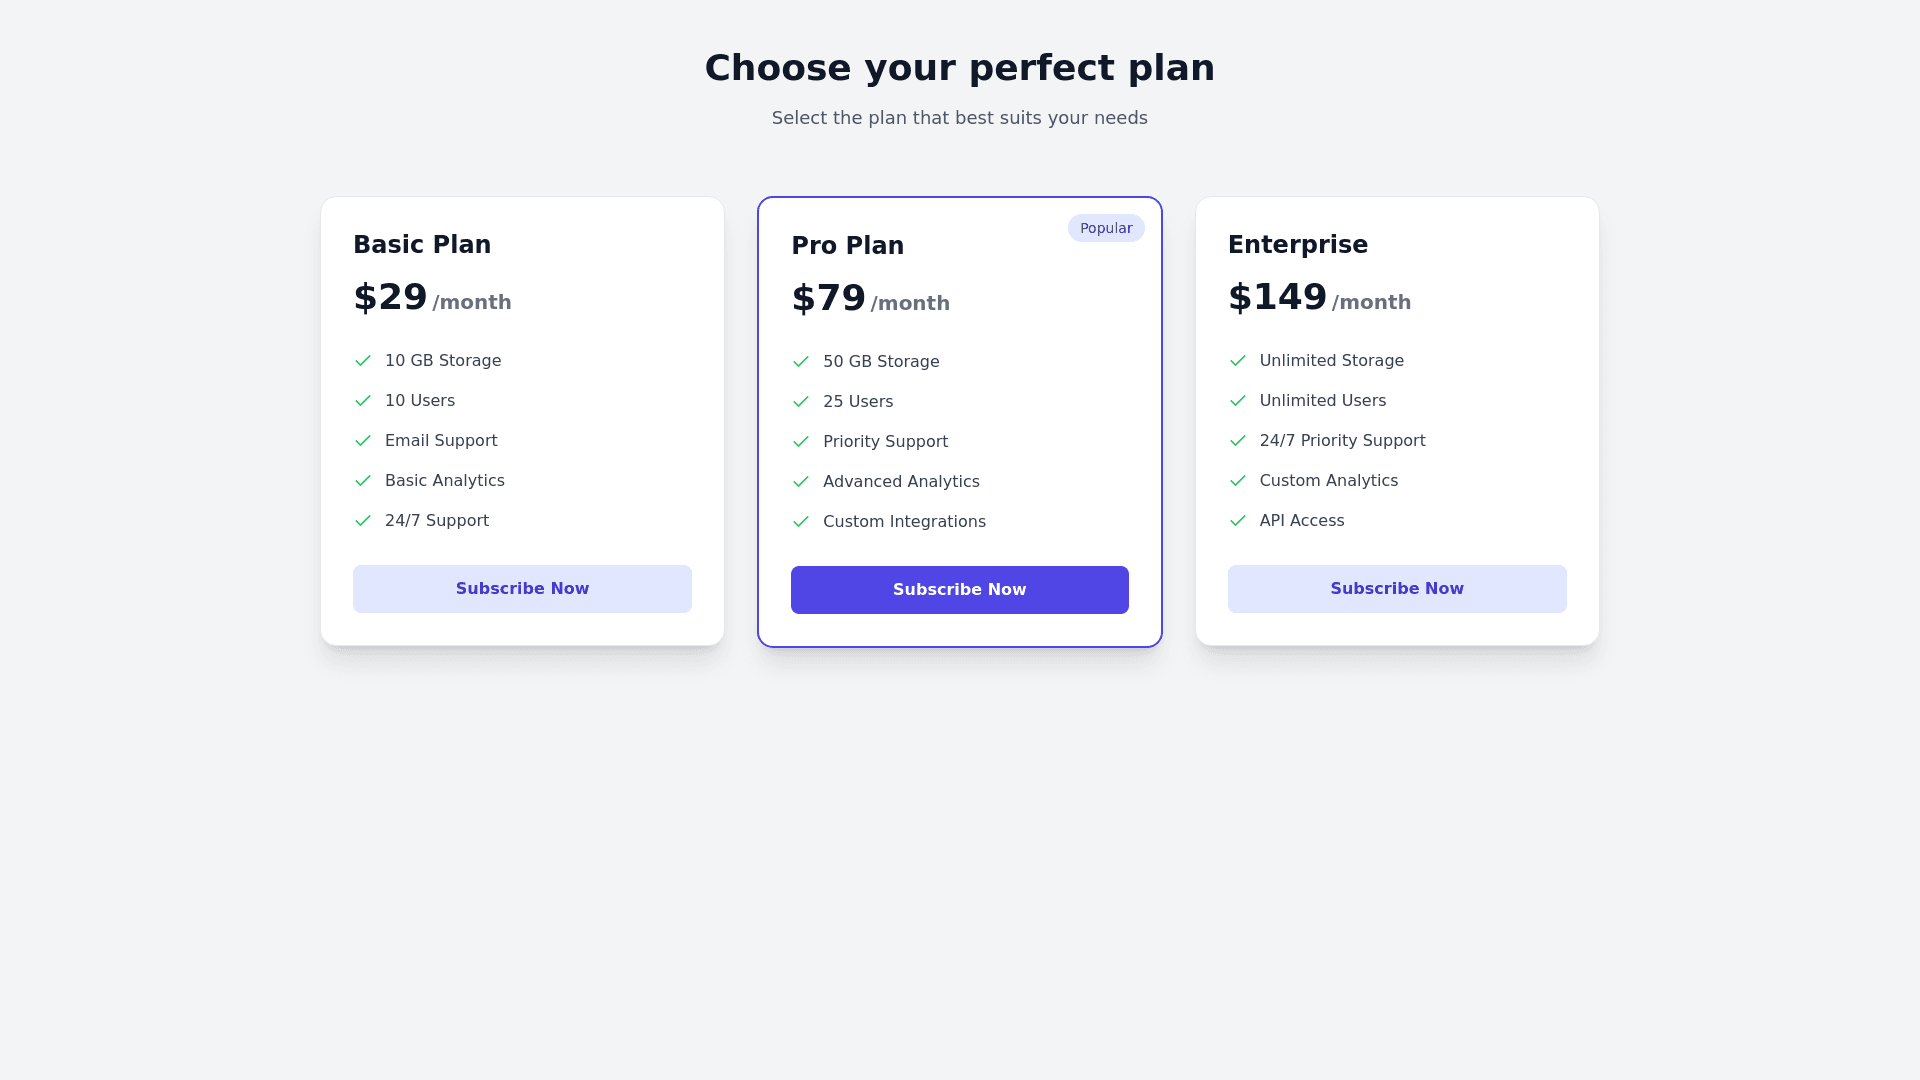Click checkmark icon beside 24/7 Priority Support
Image resolution: width=1920 pixels, height=1080 pixels.
[x=1238, y=441]
